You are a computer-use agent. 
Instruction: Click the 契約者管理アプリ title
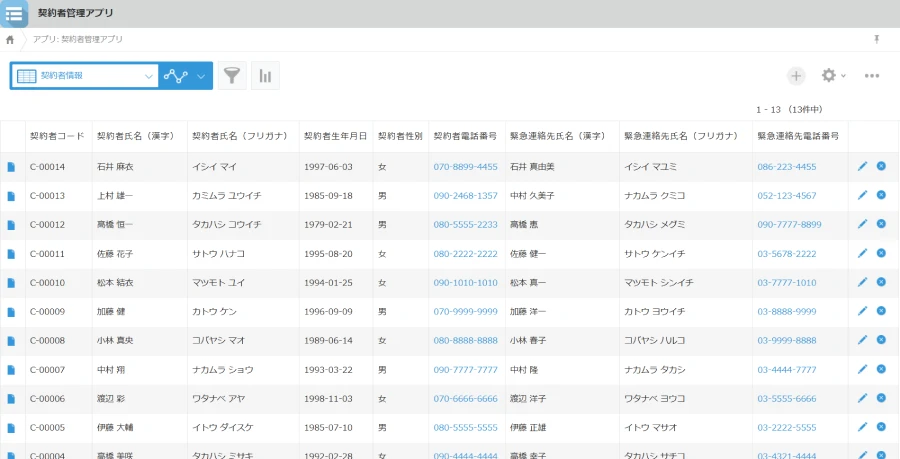click(x=75, y=13)
